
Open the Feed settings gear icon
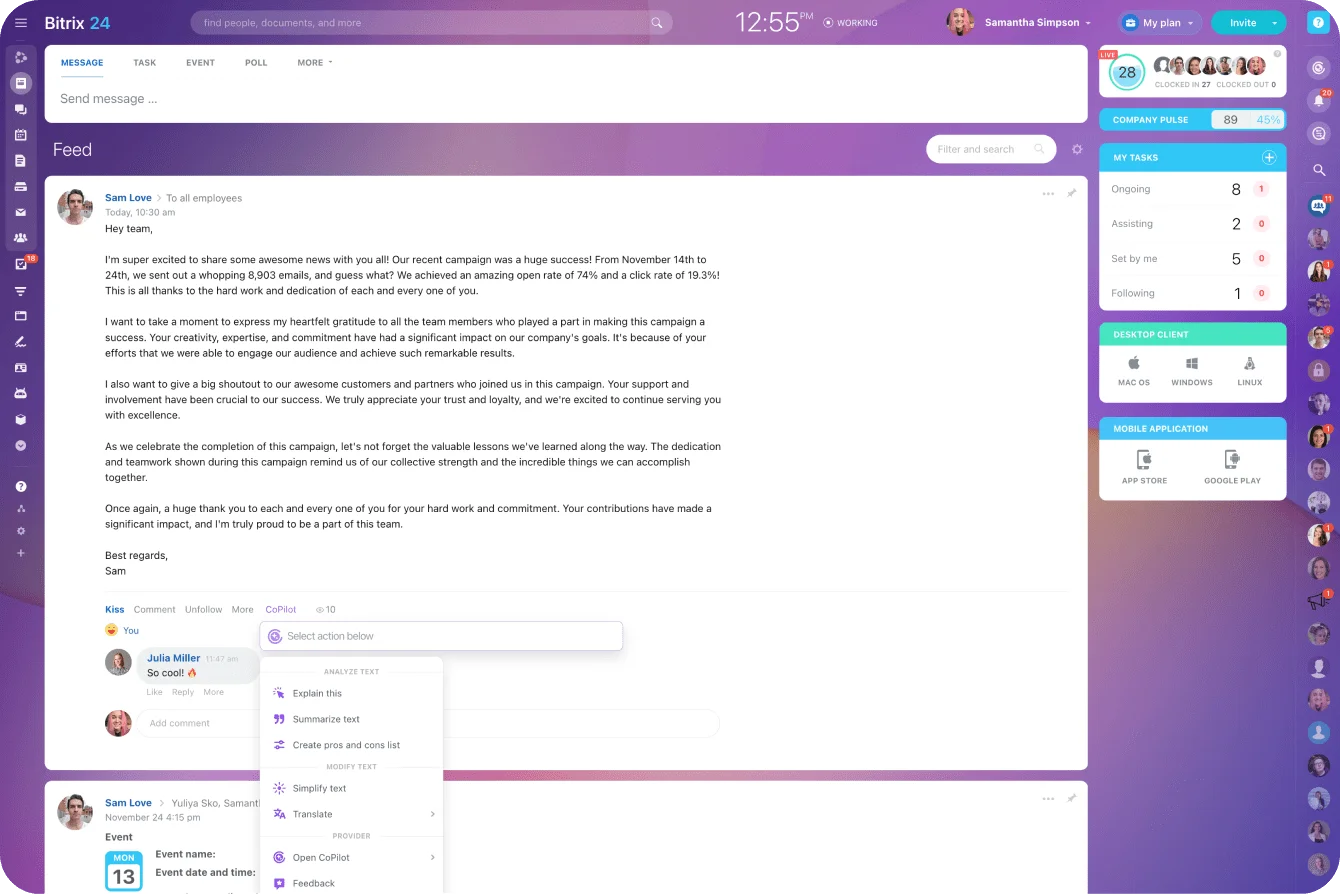click(x=1077, y=149)
